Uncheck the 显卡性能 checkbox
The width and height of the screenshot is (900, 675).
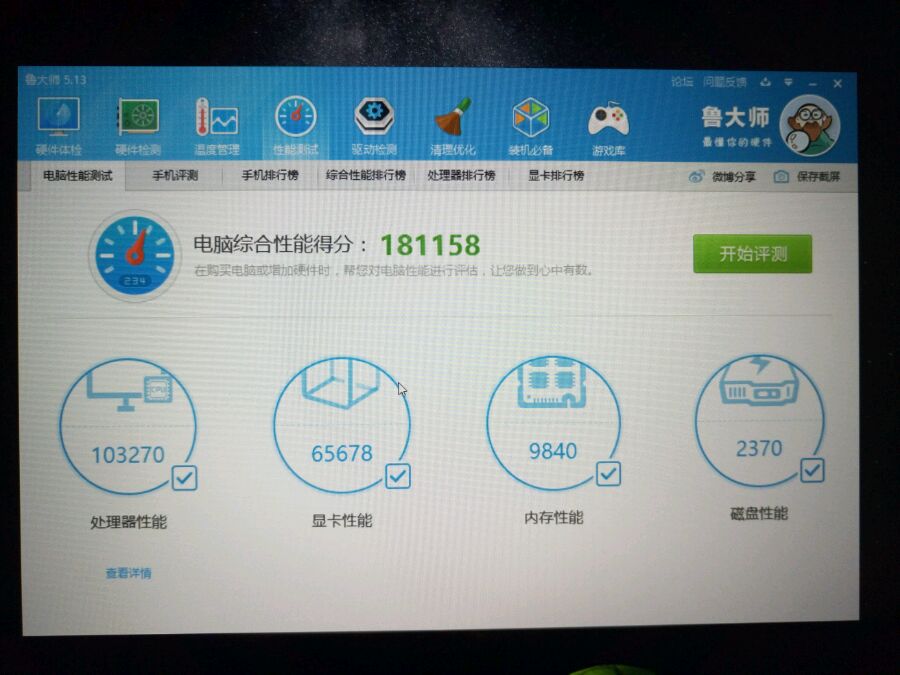pyautogui.click(x=398, y=476)
